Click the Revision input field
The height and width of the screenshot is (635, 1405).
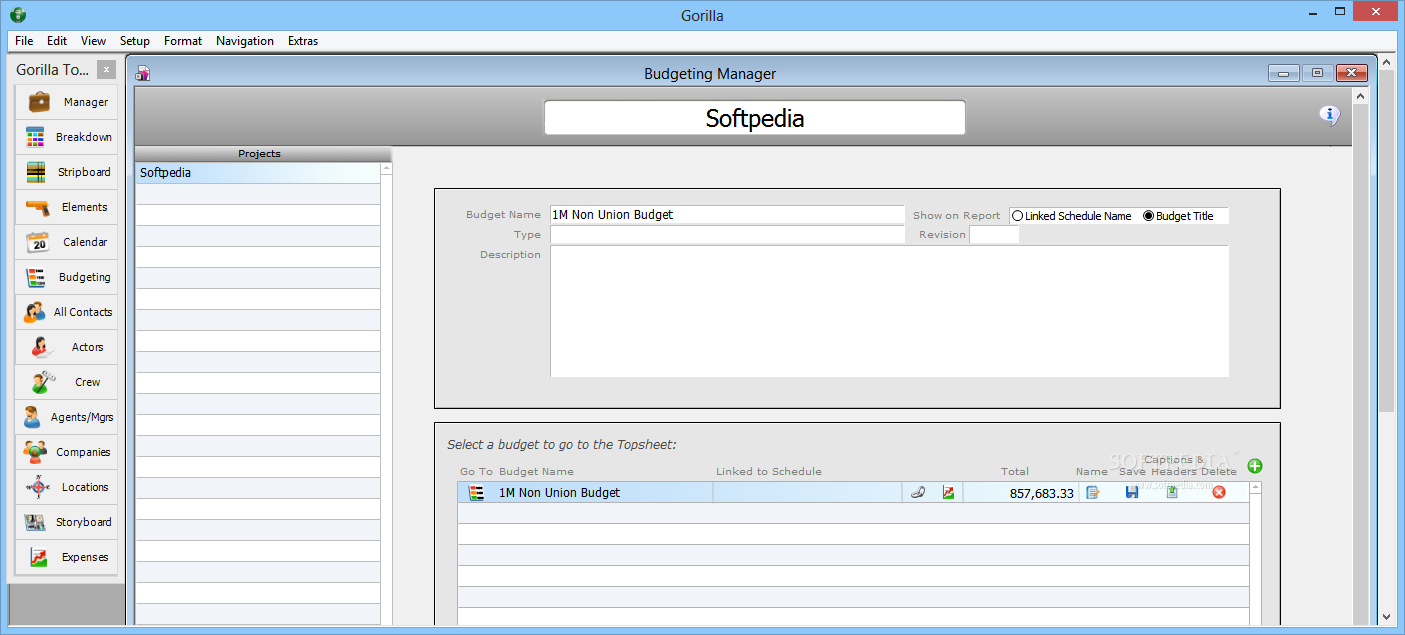click(x=994, y=234)
